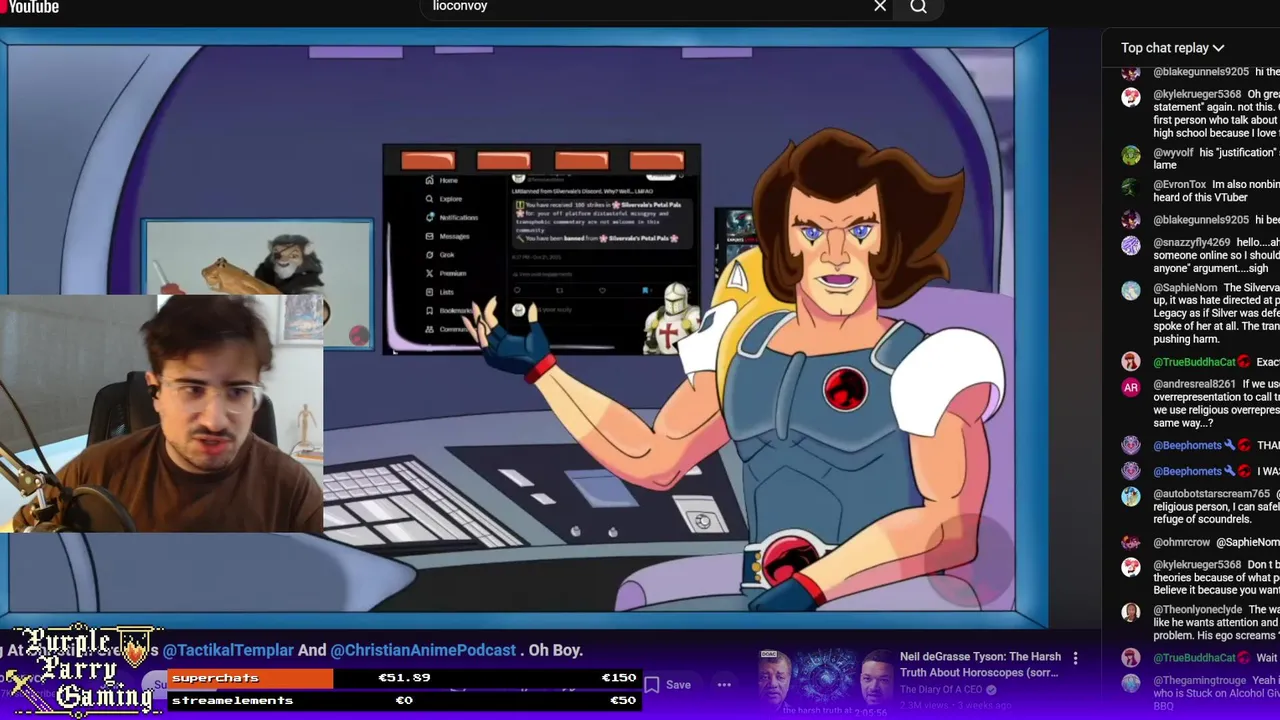The image size is (1280, 720).
Task: Click @TrueBuddhaCat beside the 'Exact' message
Action: 1194,362
